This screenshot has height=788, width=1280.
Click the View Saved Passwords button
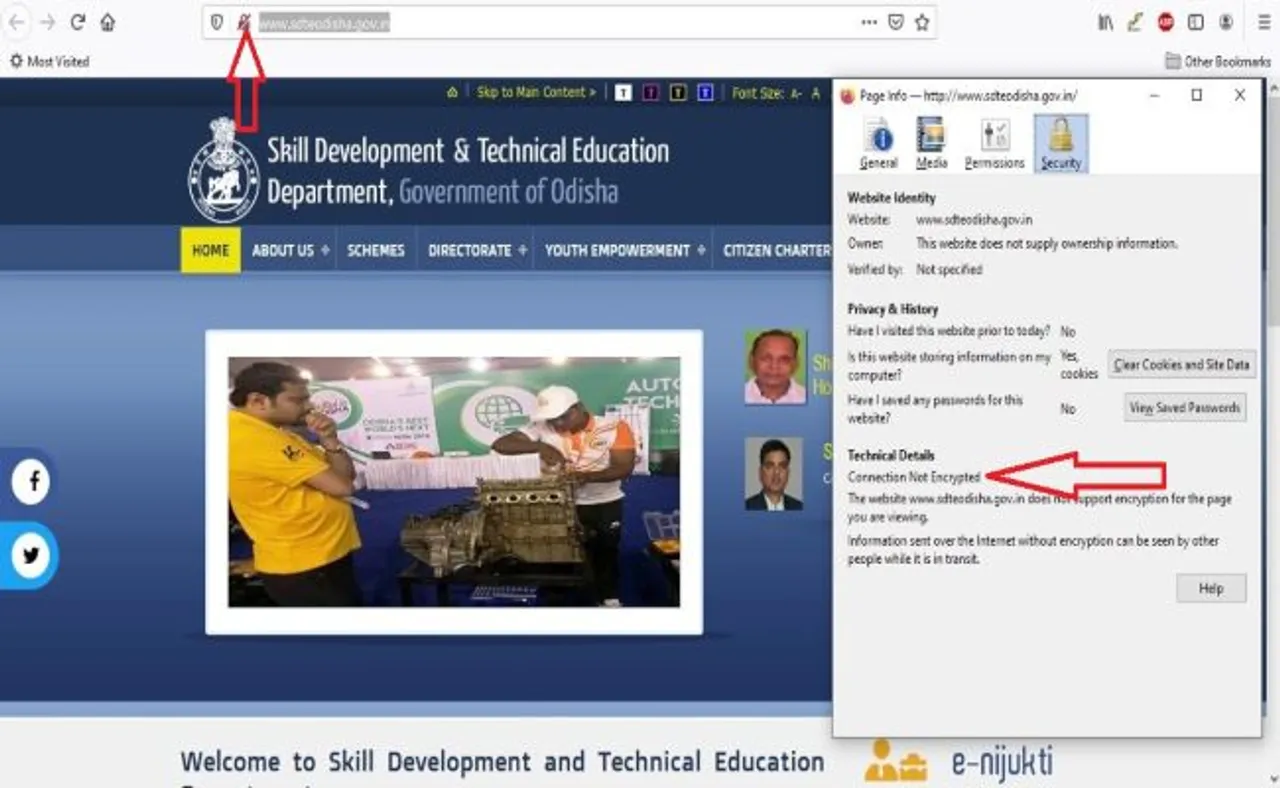[1184, 408]
